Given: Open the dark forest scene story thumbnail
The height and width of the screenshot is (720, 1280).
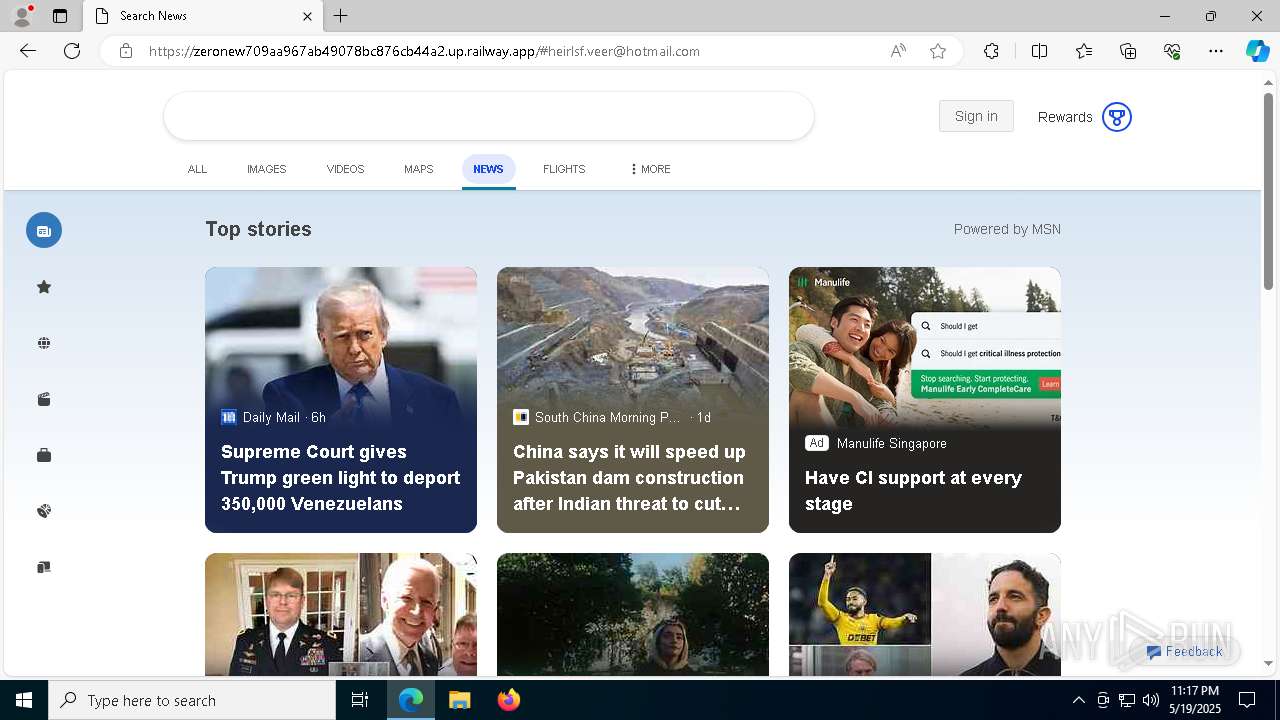Looking at the screenshot, I should click(x=633, y=615).
